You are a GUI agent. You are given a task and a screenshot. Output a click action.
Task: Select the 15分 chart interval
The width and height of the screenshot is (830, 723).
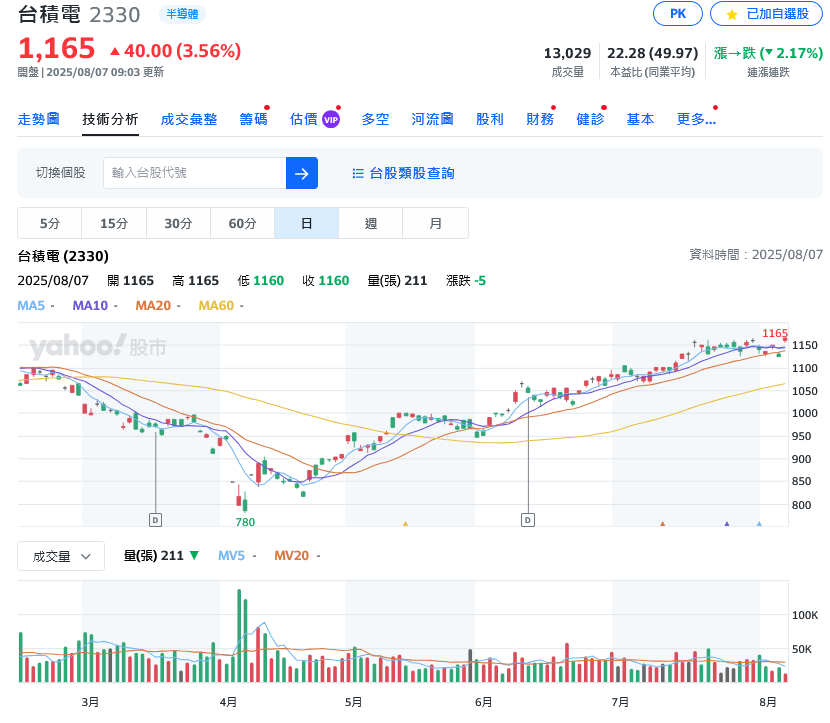point(114,223)
